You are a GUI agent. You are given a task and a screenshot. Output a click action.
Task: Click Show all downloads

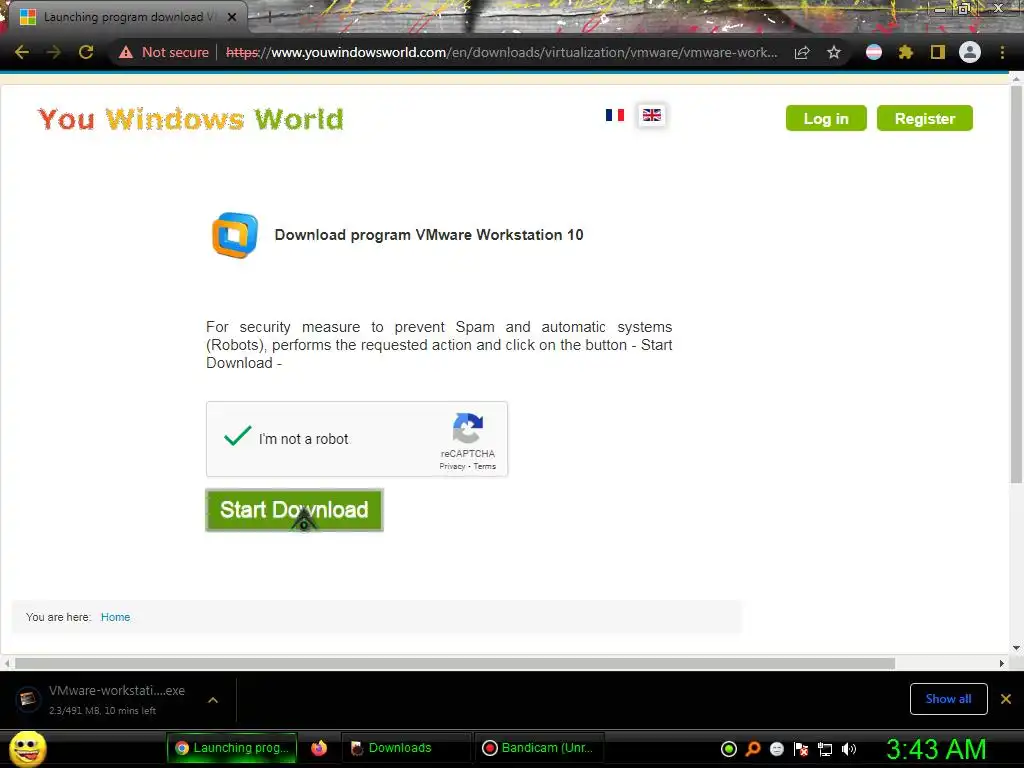pyautogui.click(x=948, y=699)
